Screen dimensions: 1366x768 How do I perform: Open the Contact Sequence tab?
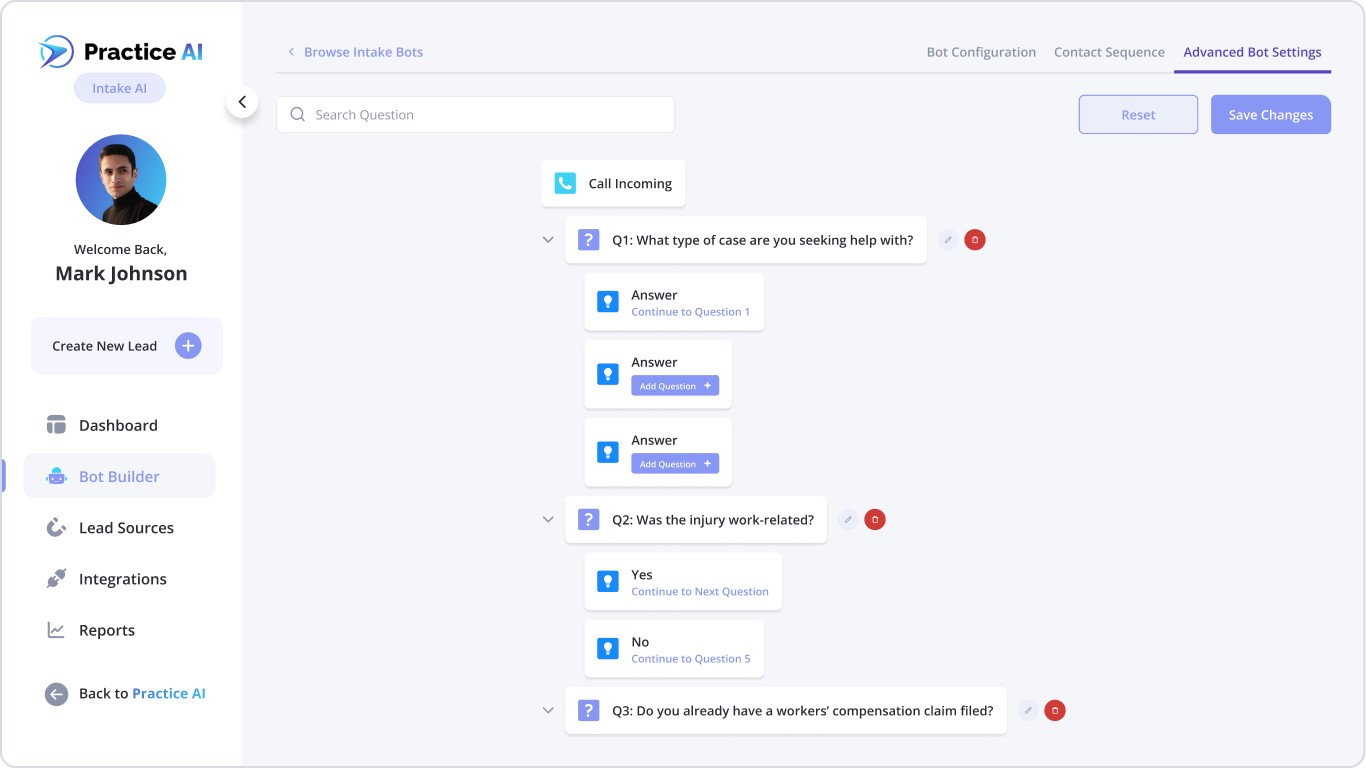pos(1109,52)
